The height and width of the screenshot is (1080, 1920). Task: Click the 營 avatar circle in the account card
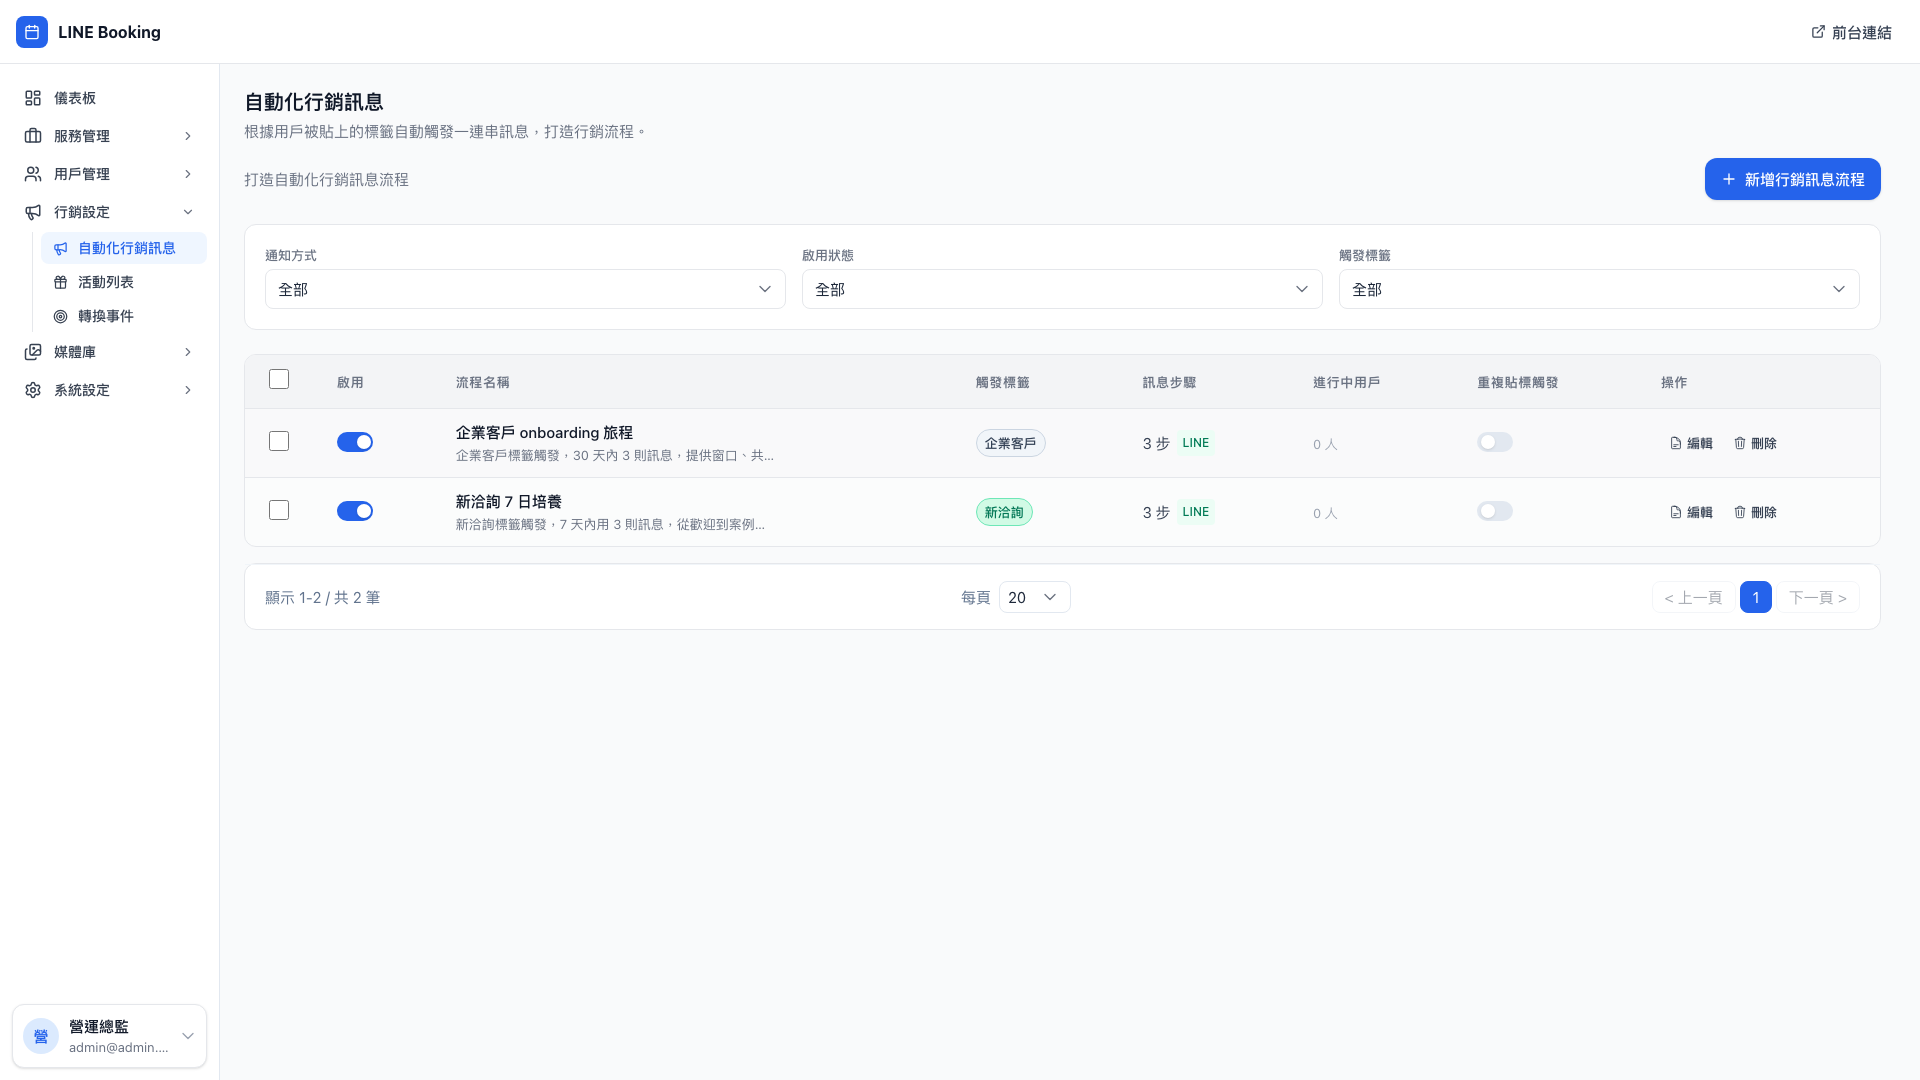41,1036
